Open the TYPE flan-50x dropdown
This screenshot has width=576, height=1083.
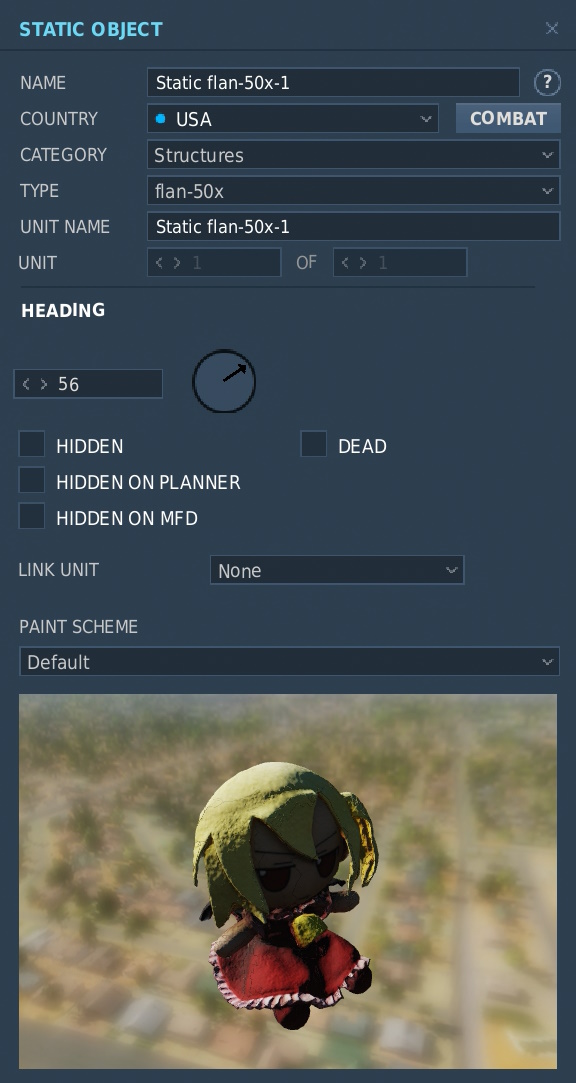click(x=354, y=191)
